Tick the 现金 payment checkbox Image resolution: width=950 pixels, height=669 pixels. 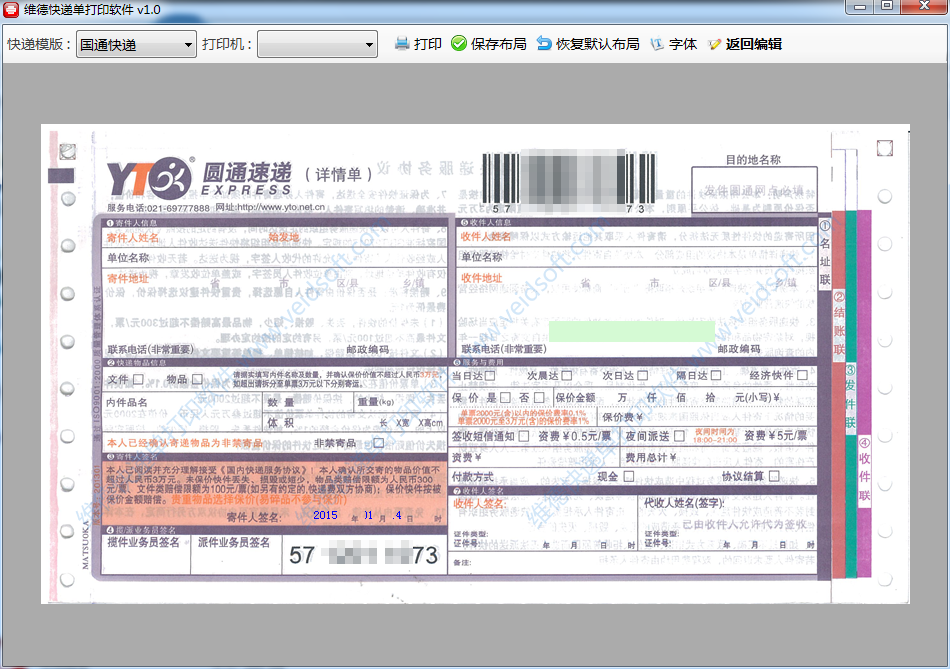(x=629, y=477)
